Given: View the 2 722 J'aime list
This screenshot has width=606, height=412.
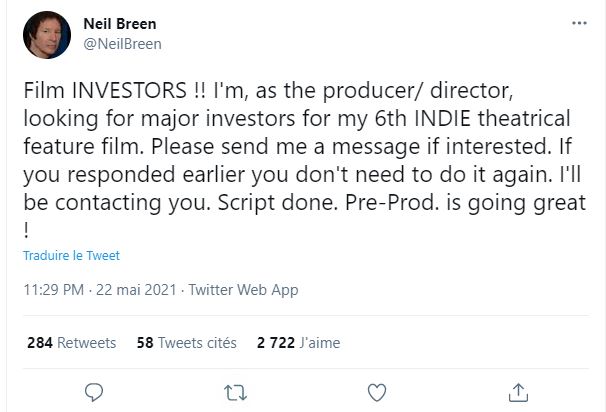Looking at the screenshot, I should click(x=298, y=342).
